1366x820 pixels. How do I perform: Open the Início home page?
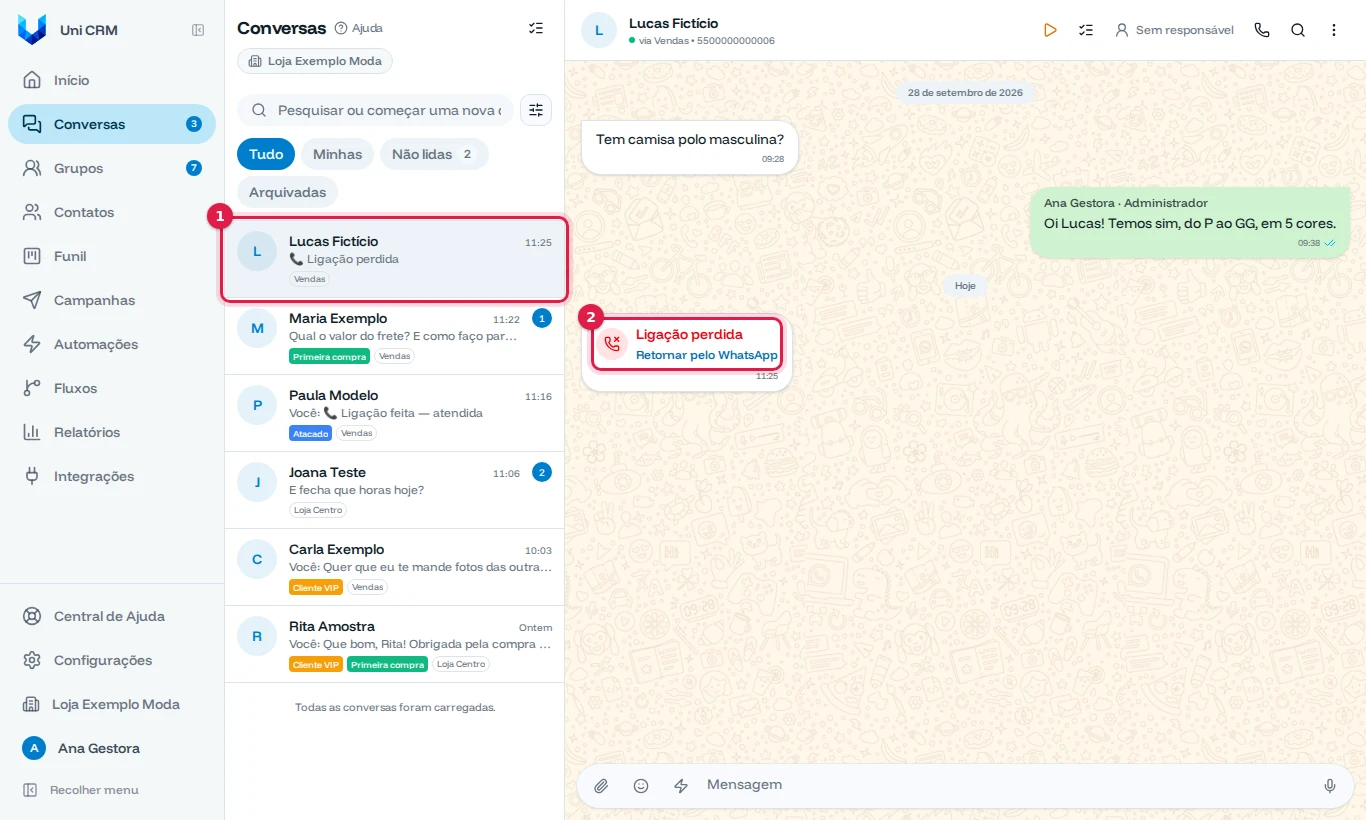click(x=112, y=80)
